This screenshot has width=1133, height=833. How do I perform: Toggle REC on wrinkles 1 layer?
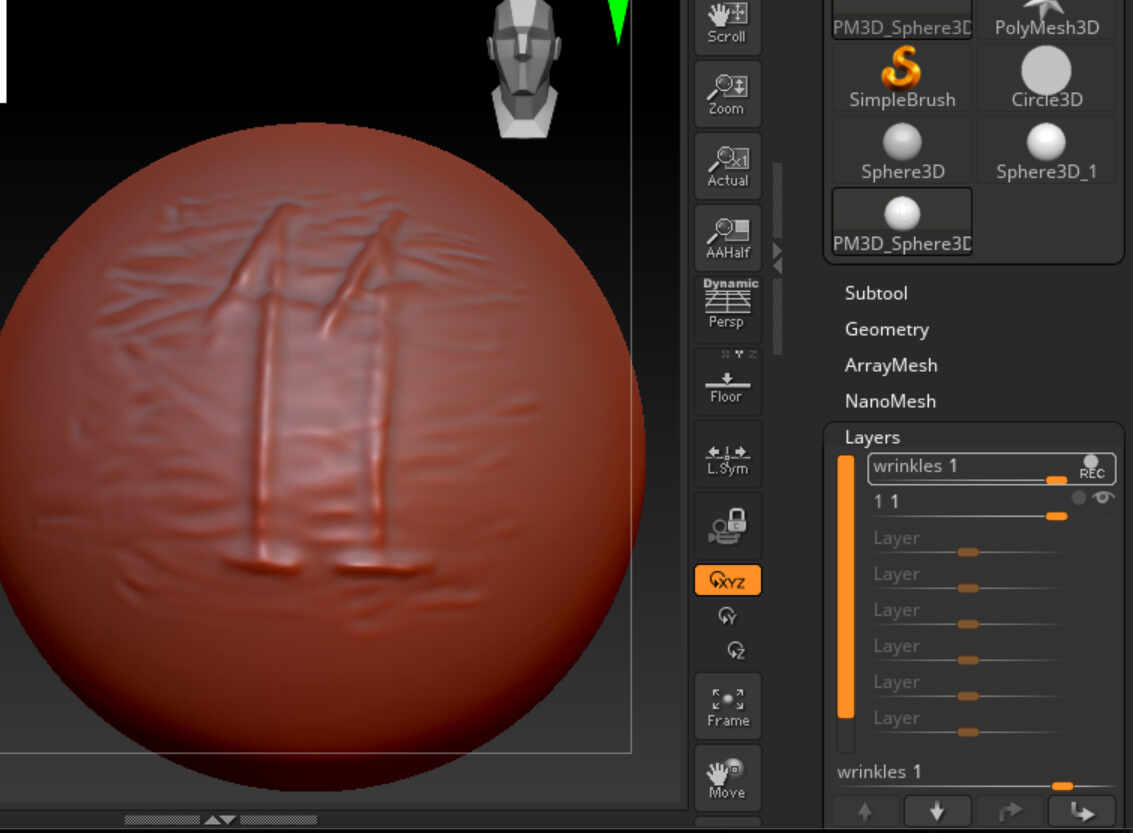(x=1091, y=467)
